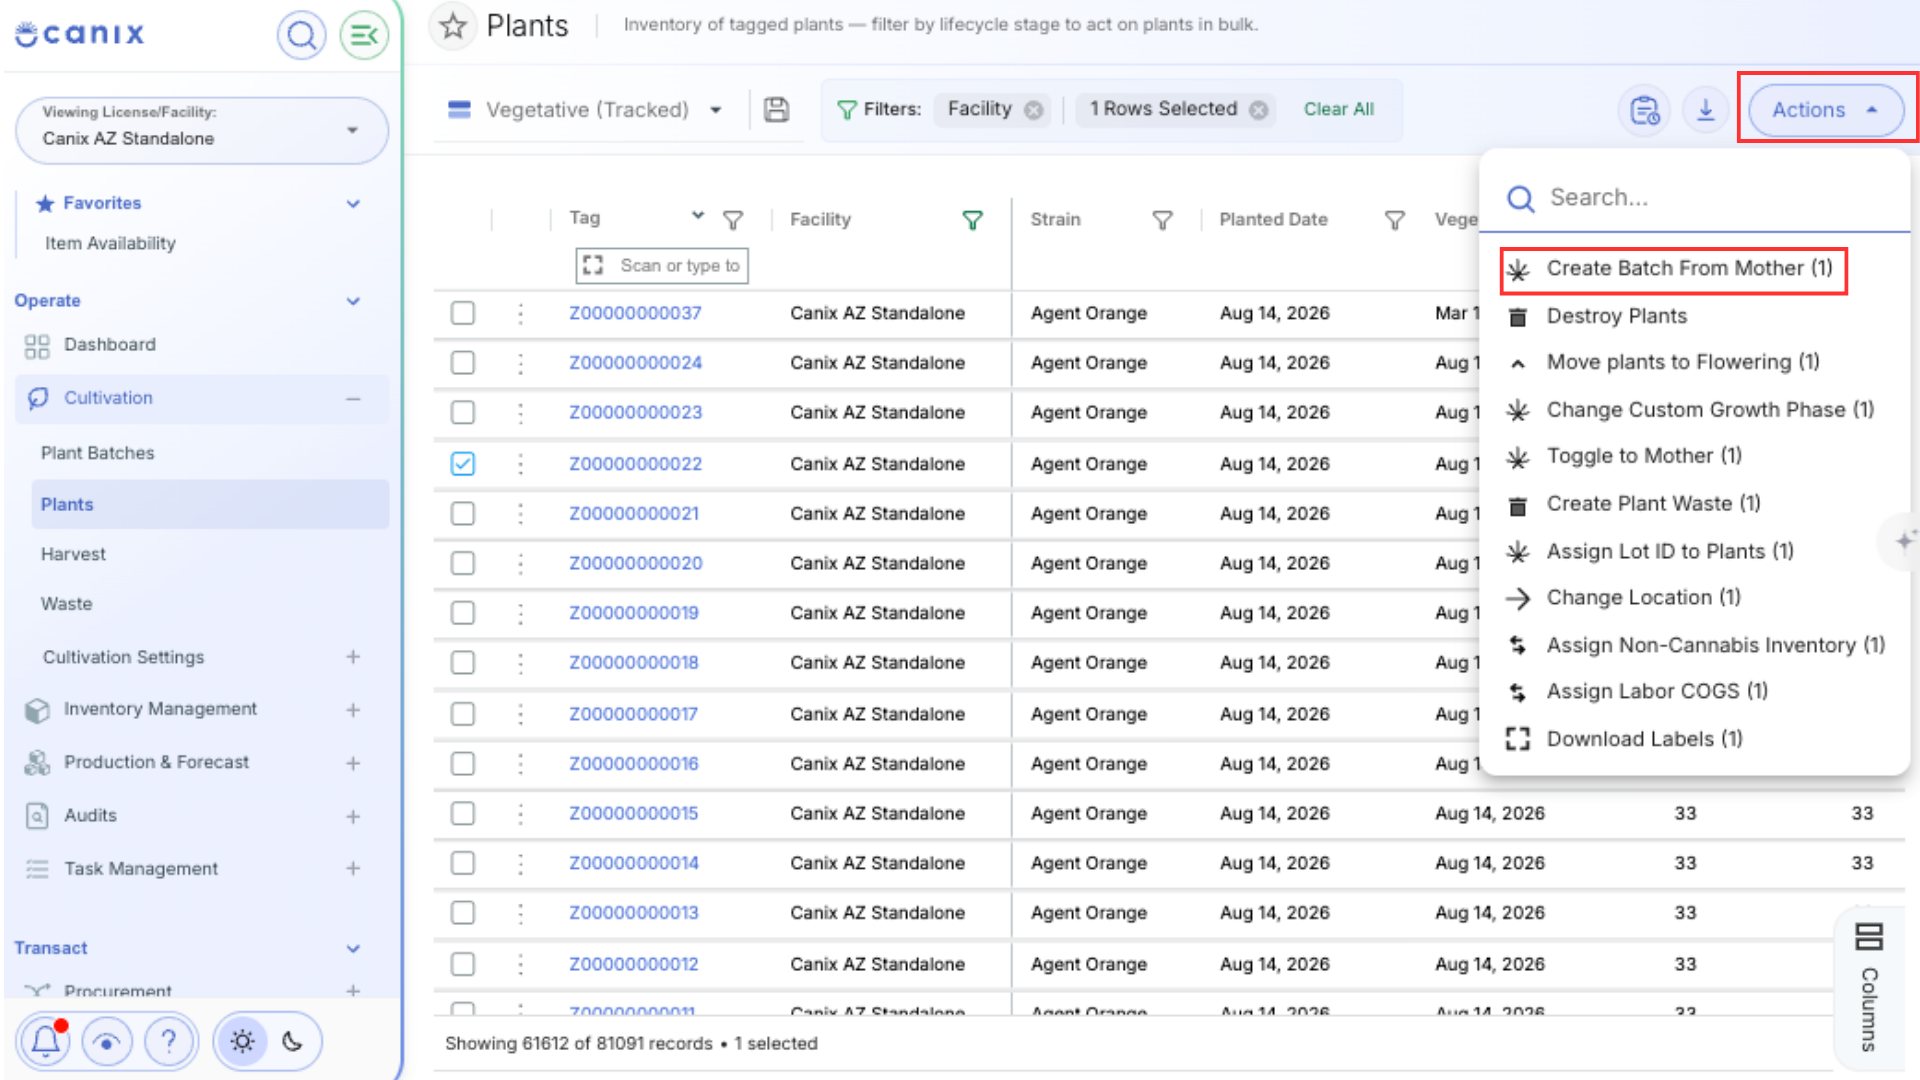This screenshot has width=1920, height=1080.
Task: Select checkbox for plant Z00000000019
Action: [x=462, y=612]
